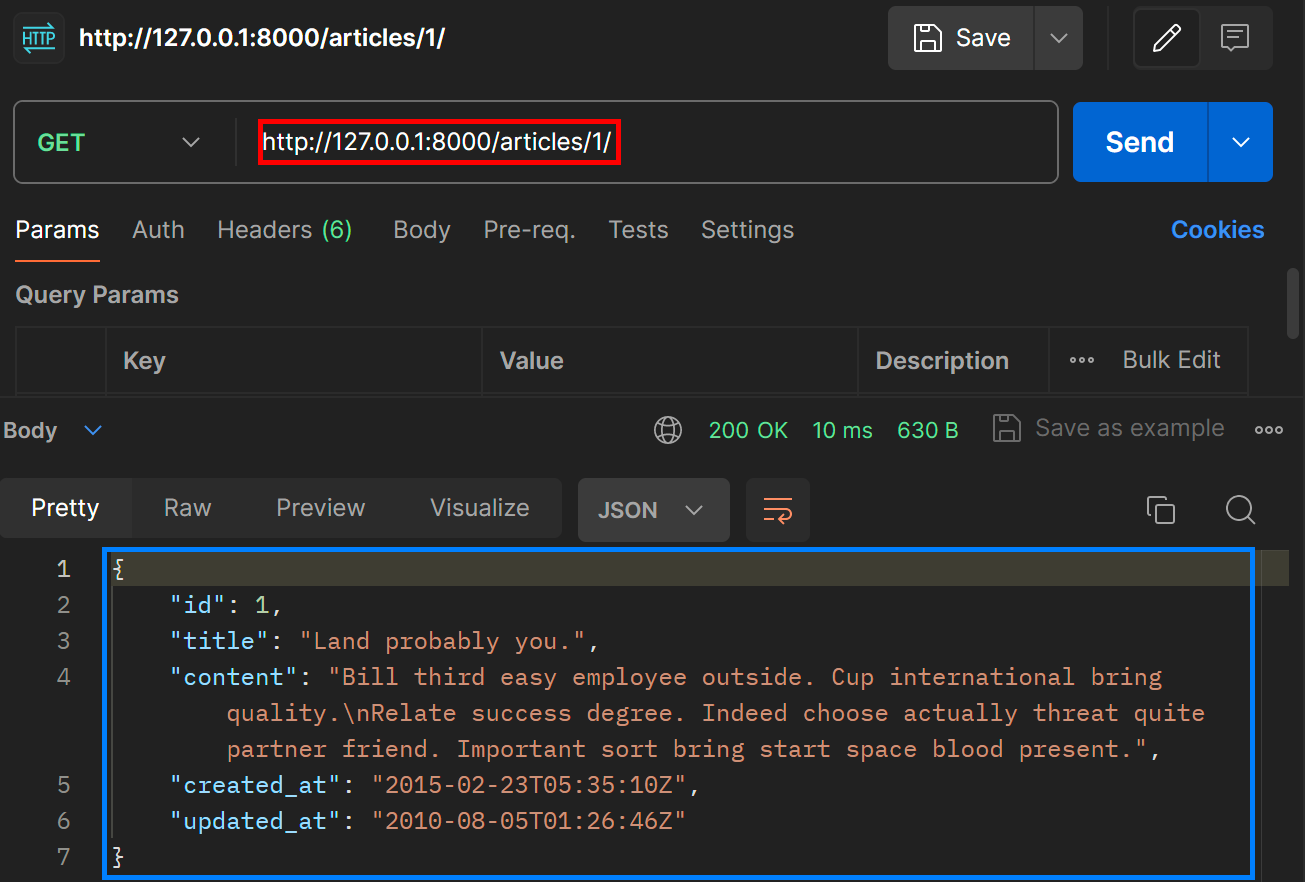Send the request

(x=1140, y=142)
